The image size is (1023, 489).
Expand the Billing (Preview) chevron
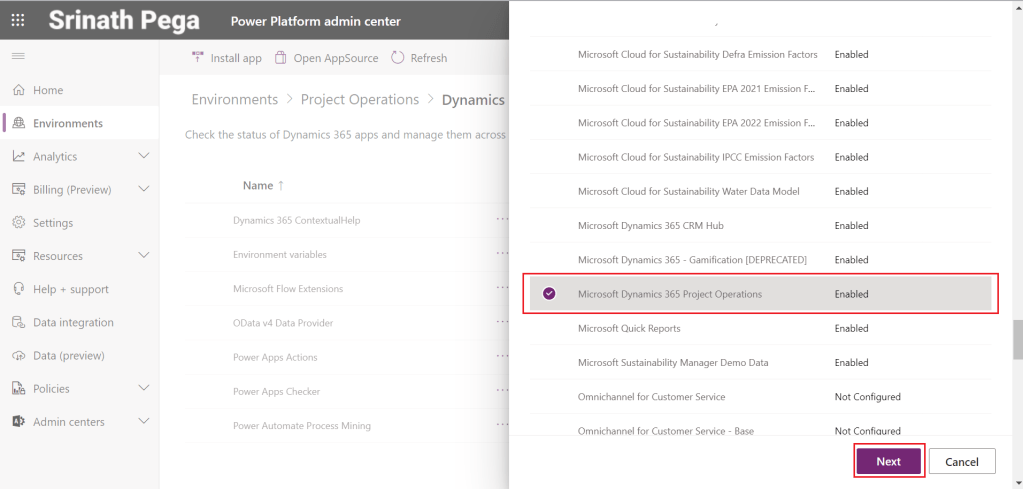coord(143,189)
